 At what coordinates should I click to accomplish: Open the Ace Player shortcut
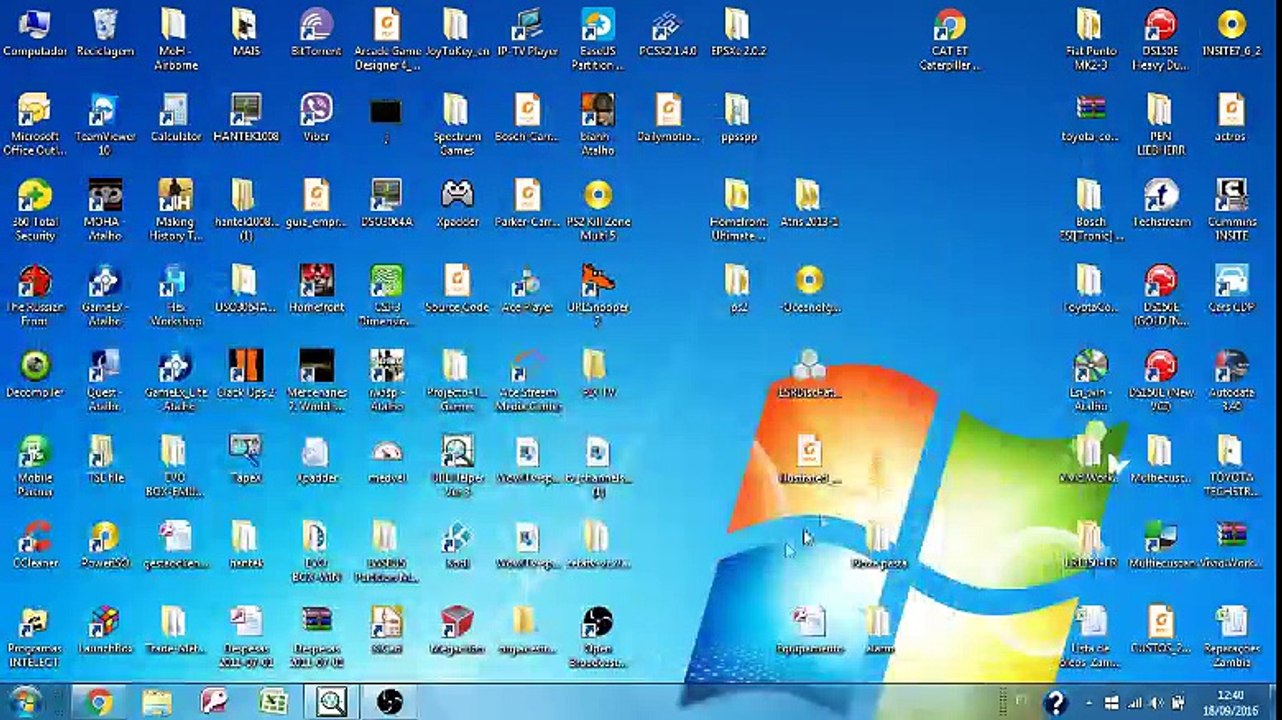(527, 289)
